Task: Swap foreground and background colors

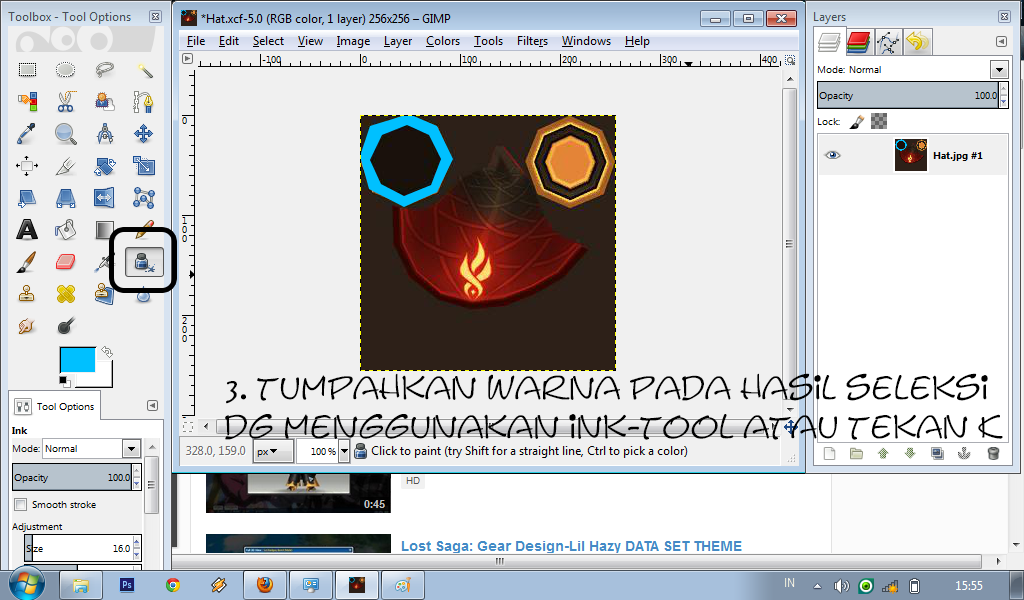Action: (107, 352)
